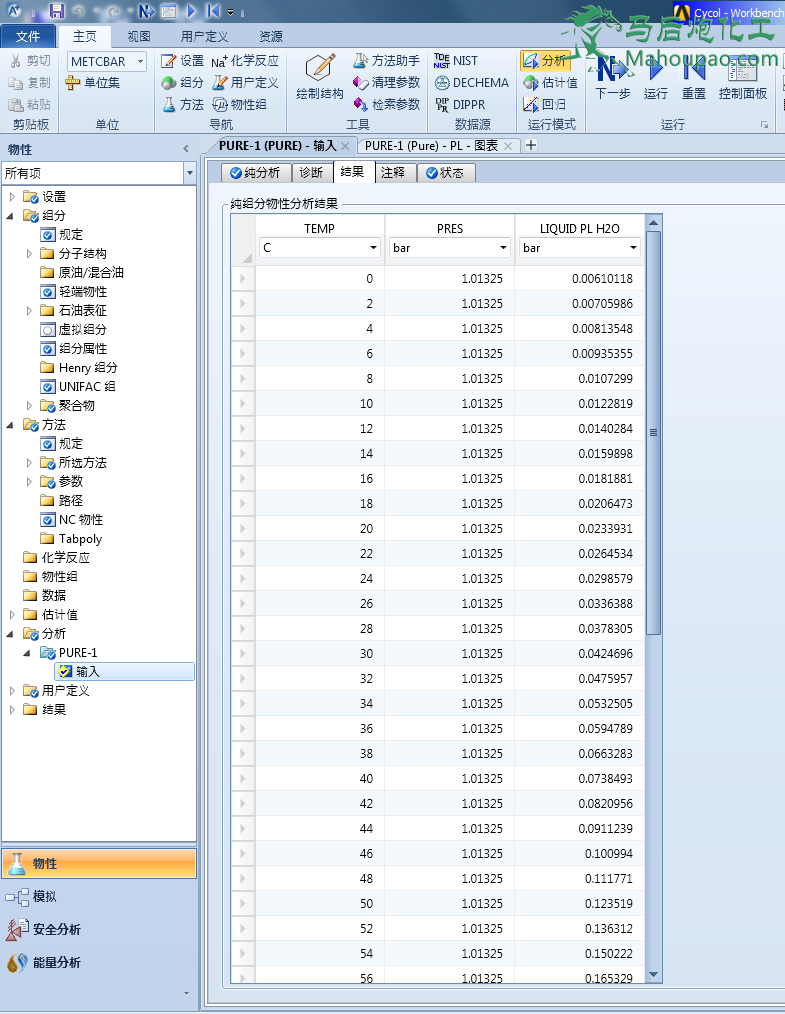Click the 重置 Reset button
Screen dimensions: 785x1014
(x=694, y=76)
